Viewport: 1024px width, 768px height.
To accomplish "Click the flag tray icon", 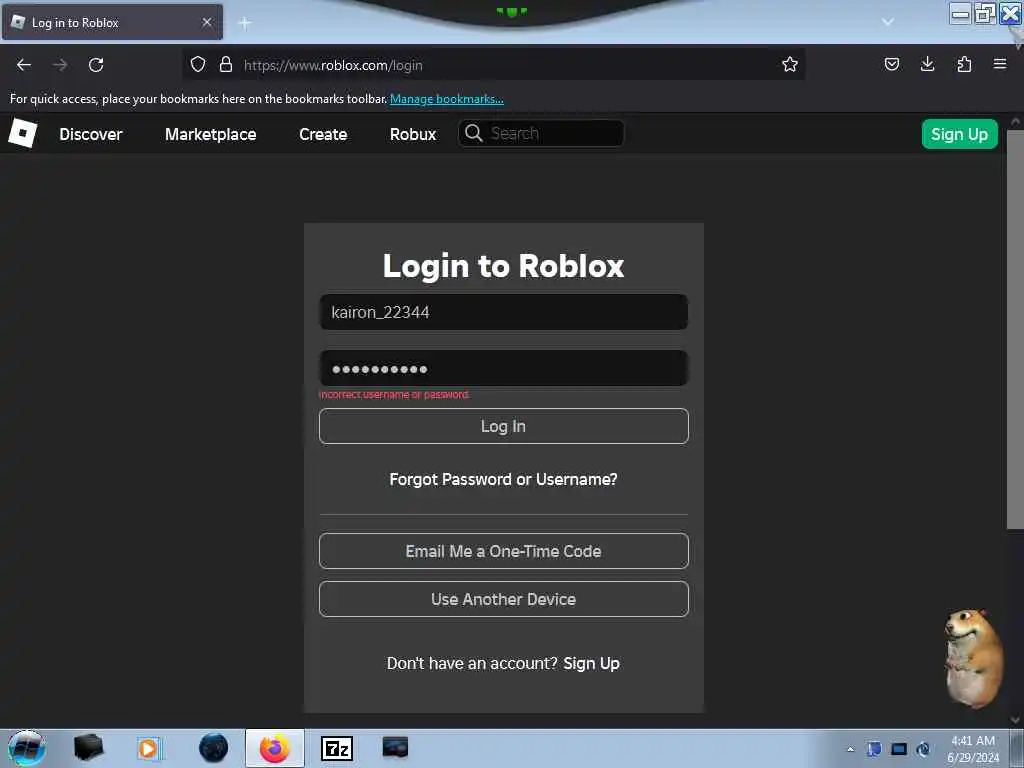I will 874,749.
